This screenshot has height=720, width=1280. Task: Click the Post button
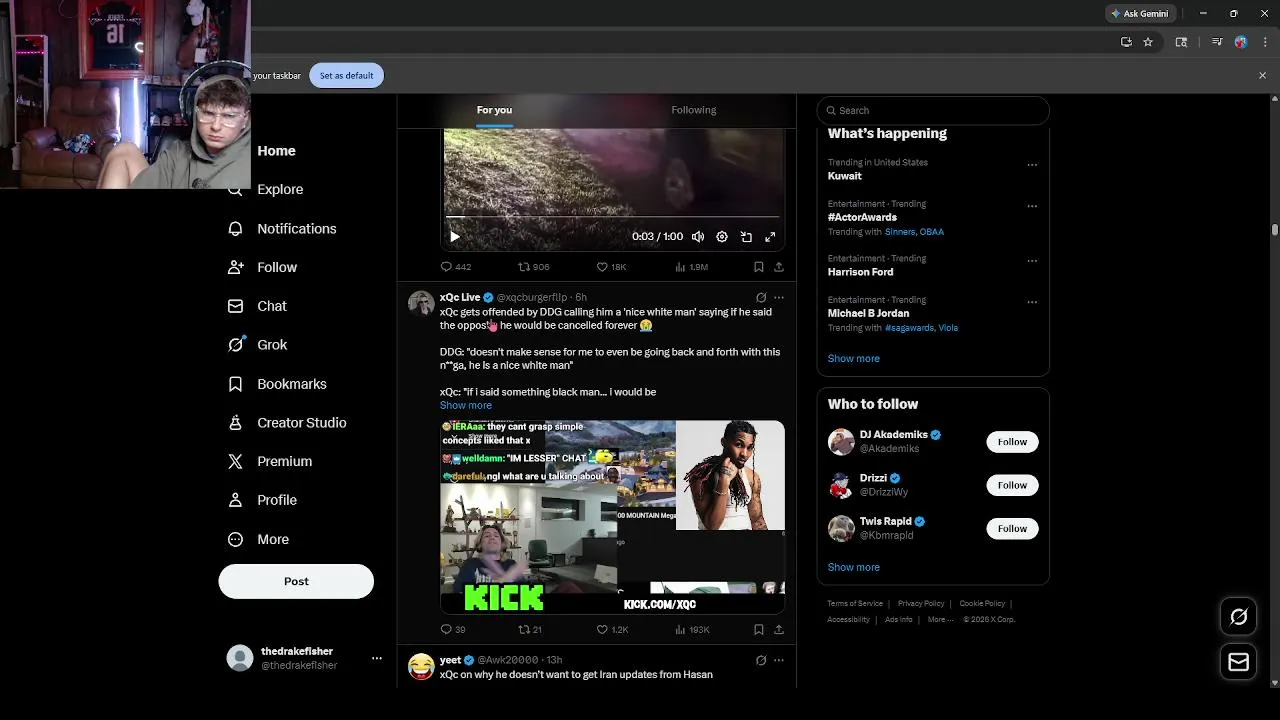pyautogui.click(x=296, y=581)
